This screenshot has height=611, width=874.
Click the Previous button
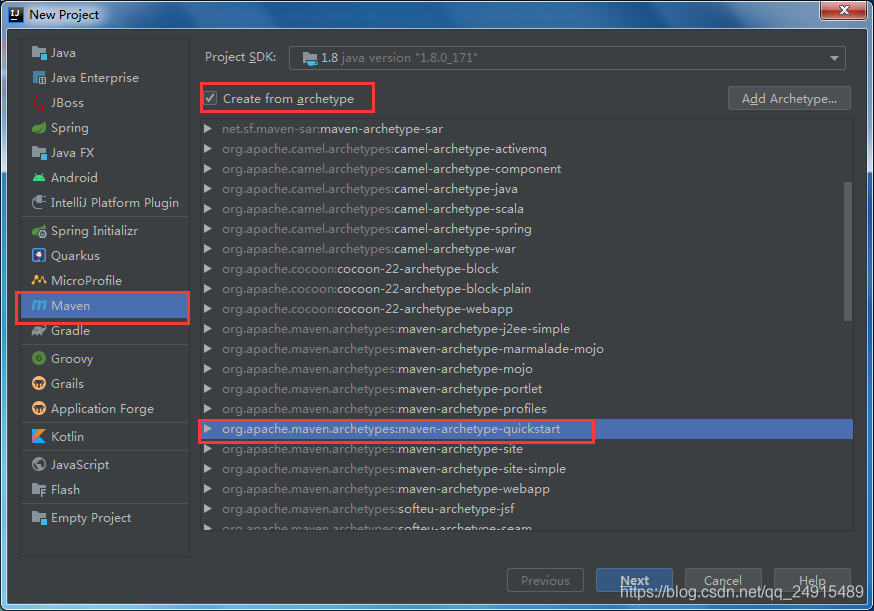pyautogui.click(x=545, y=580)
